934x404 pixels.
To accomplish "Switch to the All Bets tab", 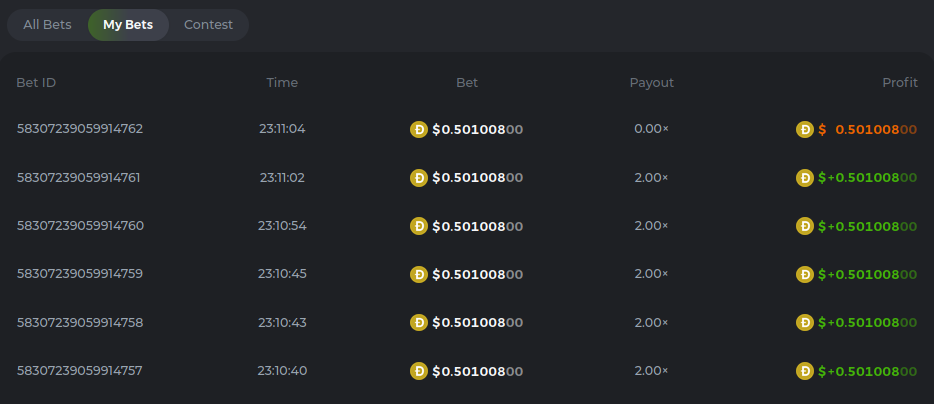I will point(48,25).
